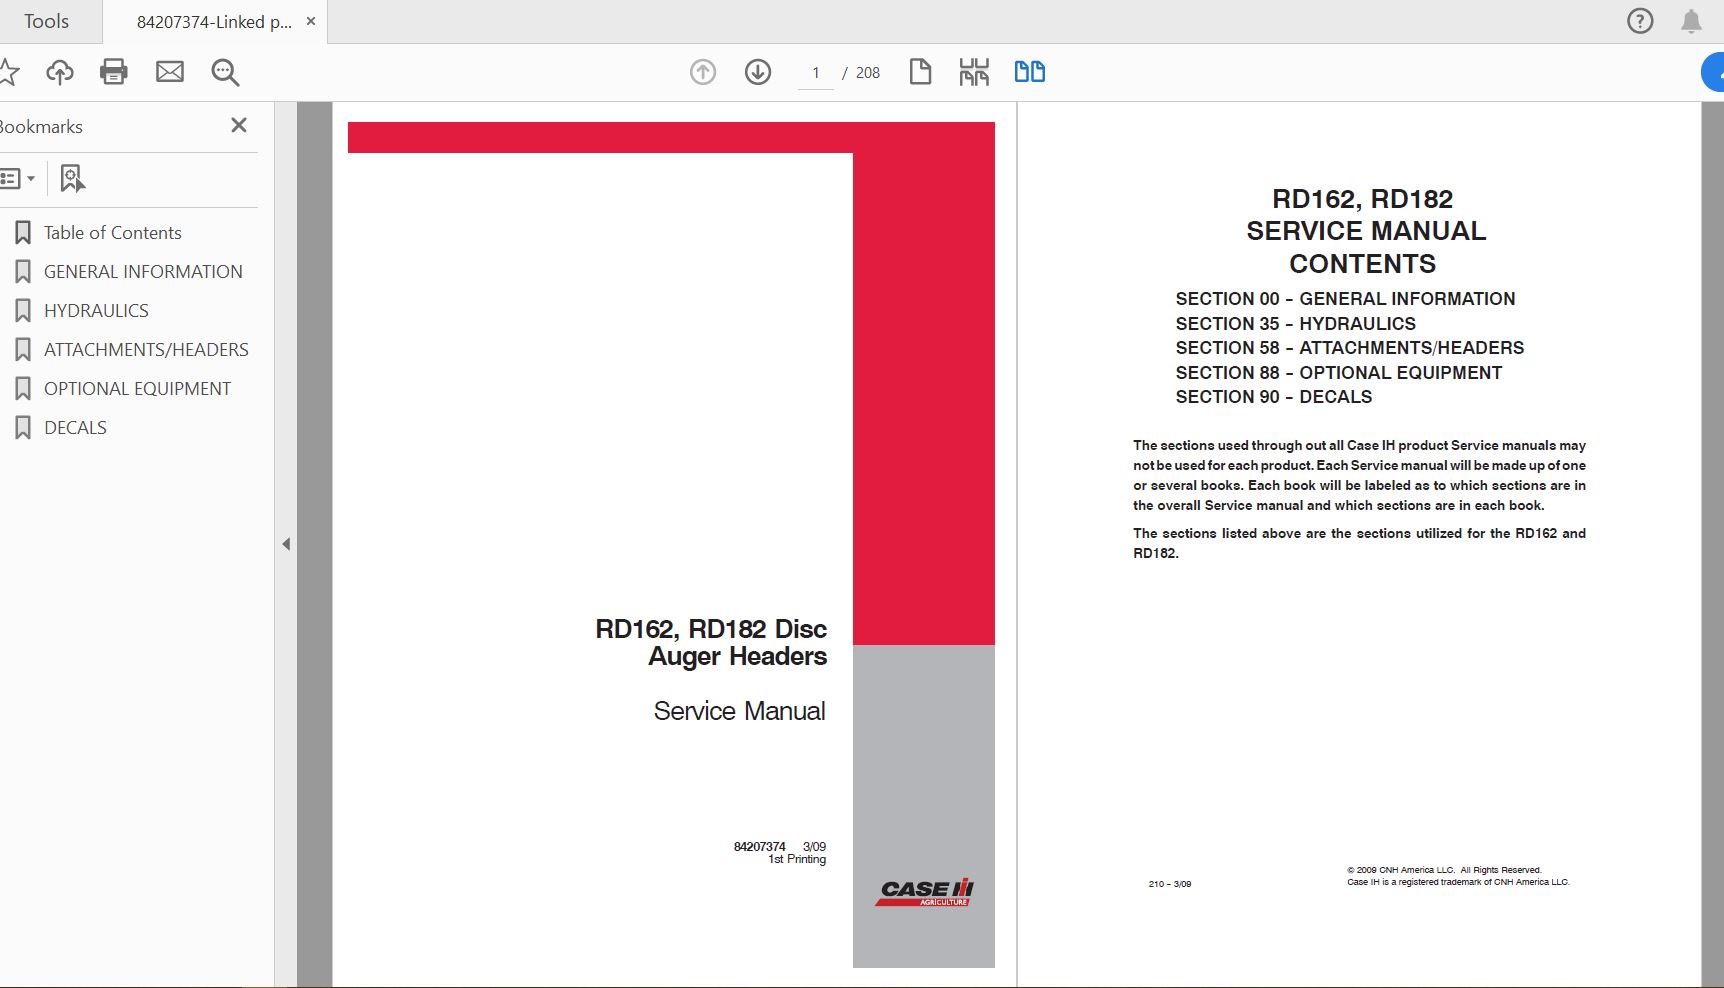
Task: Click the '/ 208' total pages label
Action: (x=861, y=72)
